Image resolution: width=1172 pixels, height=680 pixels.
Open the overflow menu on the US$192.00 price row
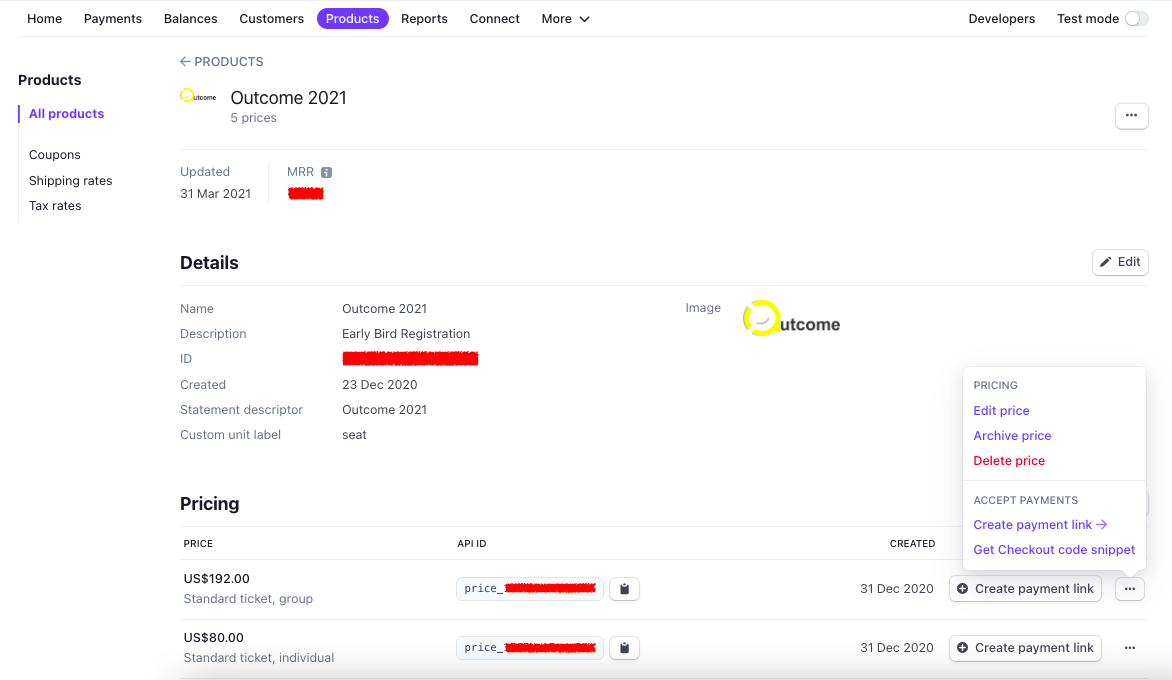coord(1129,589)
